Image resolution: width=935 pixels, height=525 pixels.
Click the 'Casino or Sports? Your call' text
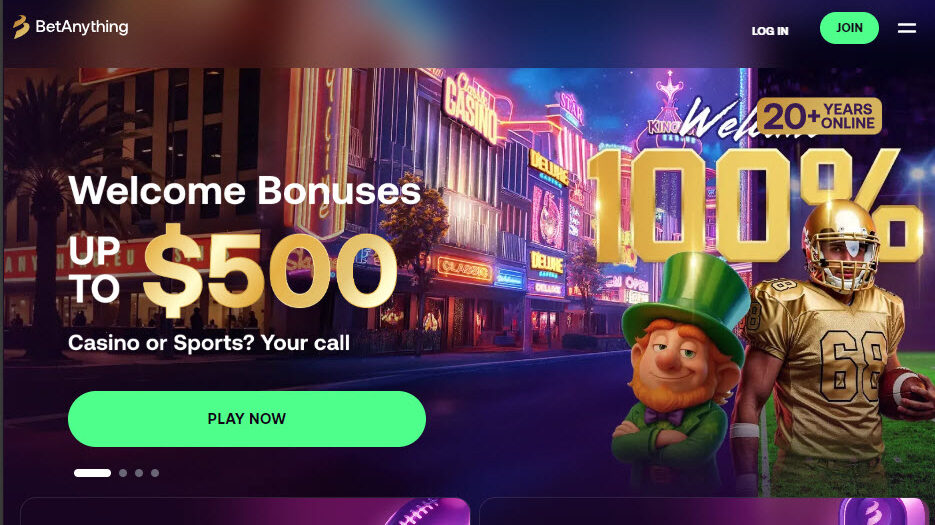point(209,343)
